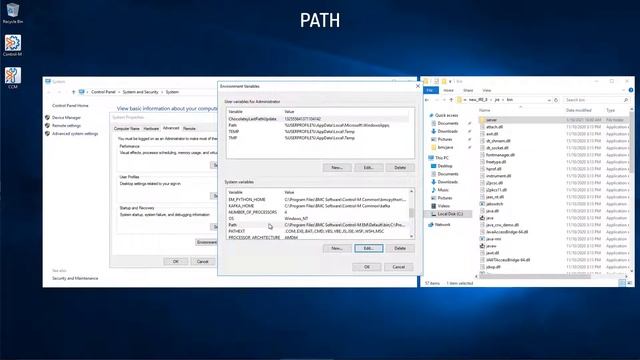Screen dimensions: 640x360
Task: Switch to Computer Name tab
Action: [x=127, y=129]
